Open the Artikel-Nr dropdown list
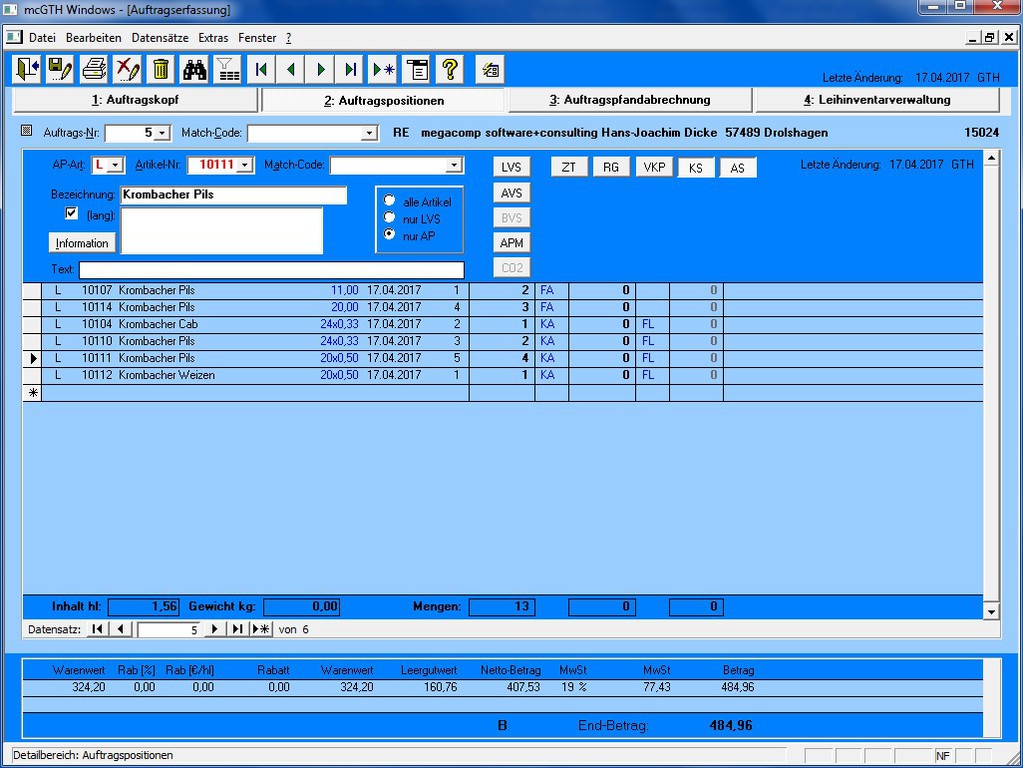The image size is (1023, 768). click(245, 165)
